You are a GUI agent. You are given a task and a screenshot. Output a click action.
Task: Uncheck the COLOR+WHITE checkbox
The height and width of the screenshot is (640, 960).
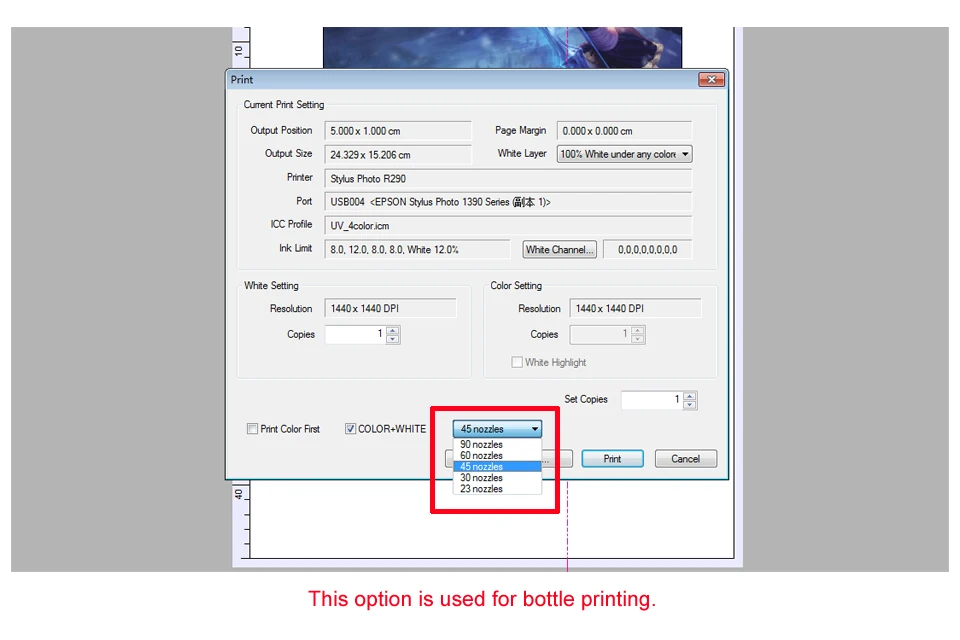pos(351,429)
